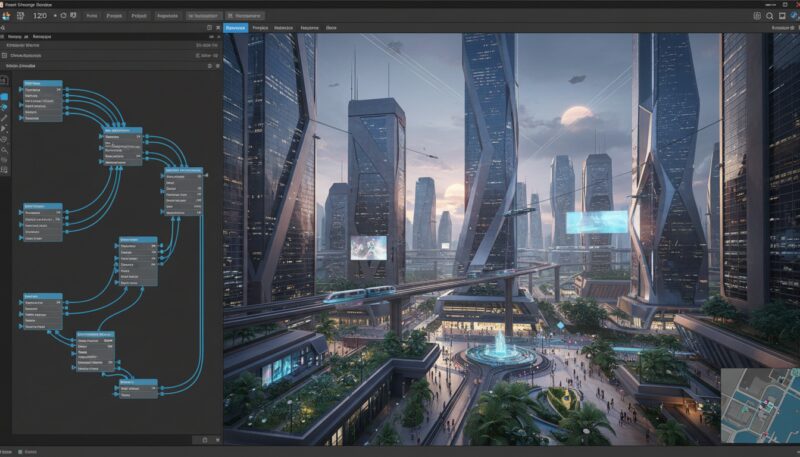Click the minimap thumbnail in the viewport corner
Screen dimensions: 800x457
[x=759, y=405]
